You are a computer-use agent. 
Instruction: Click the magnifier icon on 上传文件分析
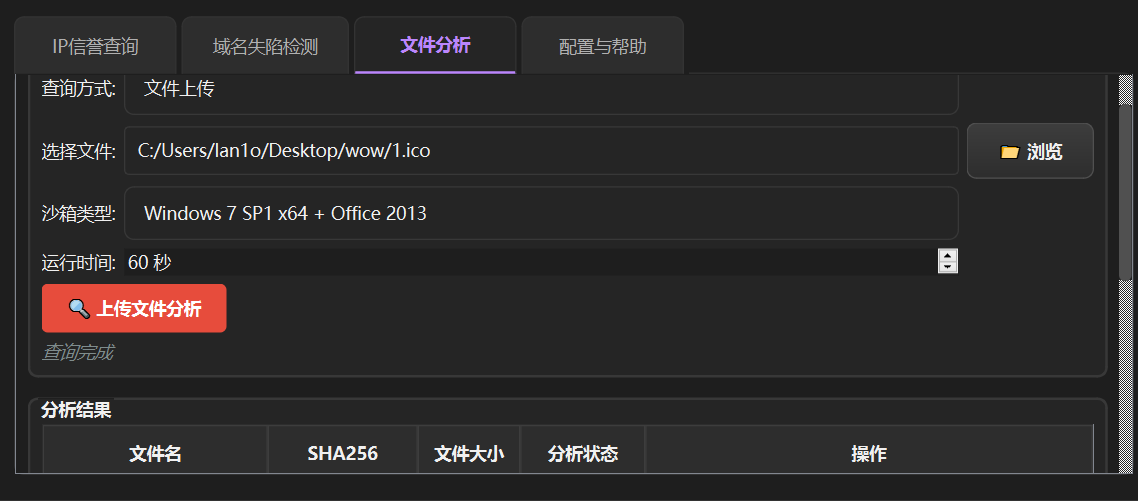[79, 308]
